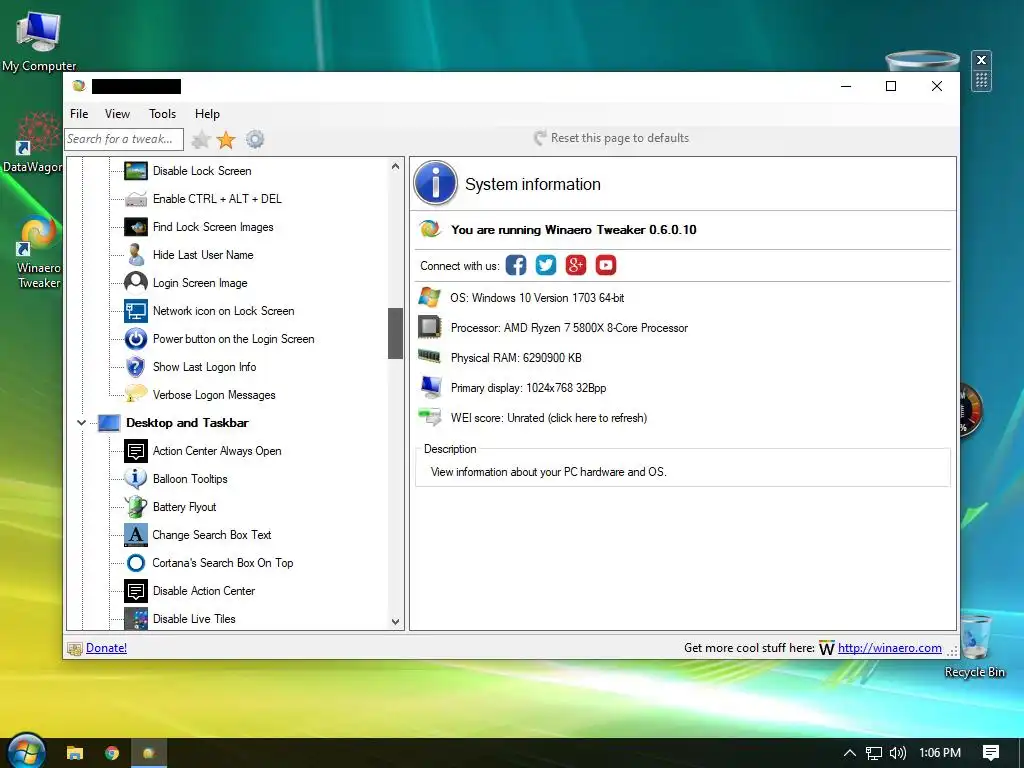The width and height of the screenshot is (1024, 768).
Task: Click the Disable Lock Screen icon
Action: (x=136, y=171)
